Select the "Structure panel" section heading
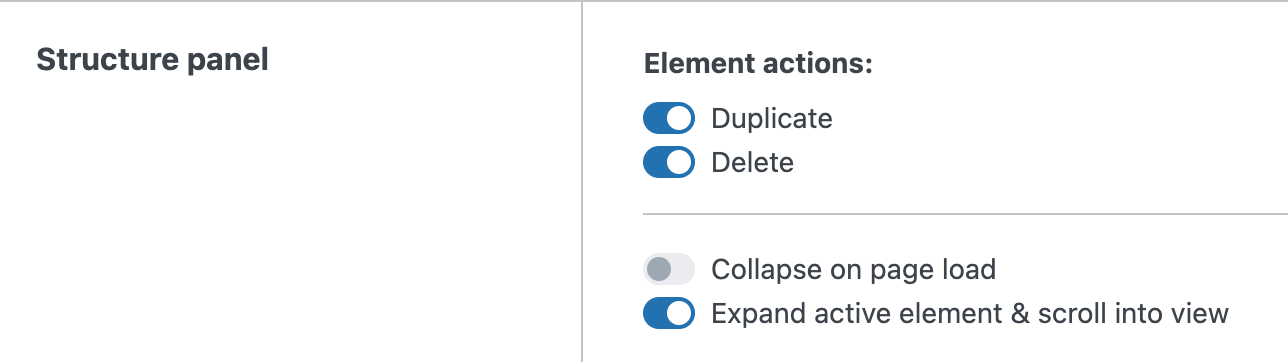Screen dimensions: 1288x362 point(153,60)
